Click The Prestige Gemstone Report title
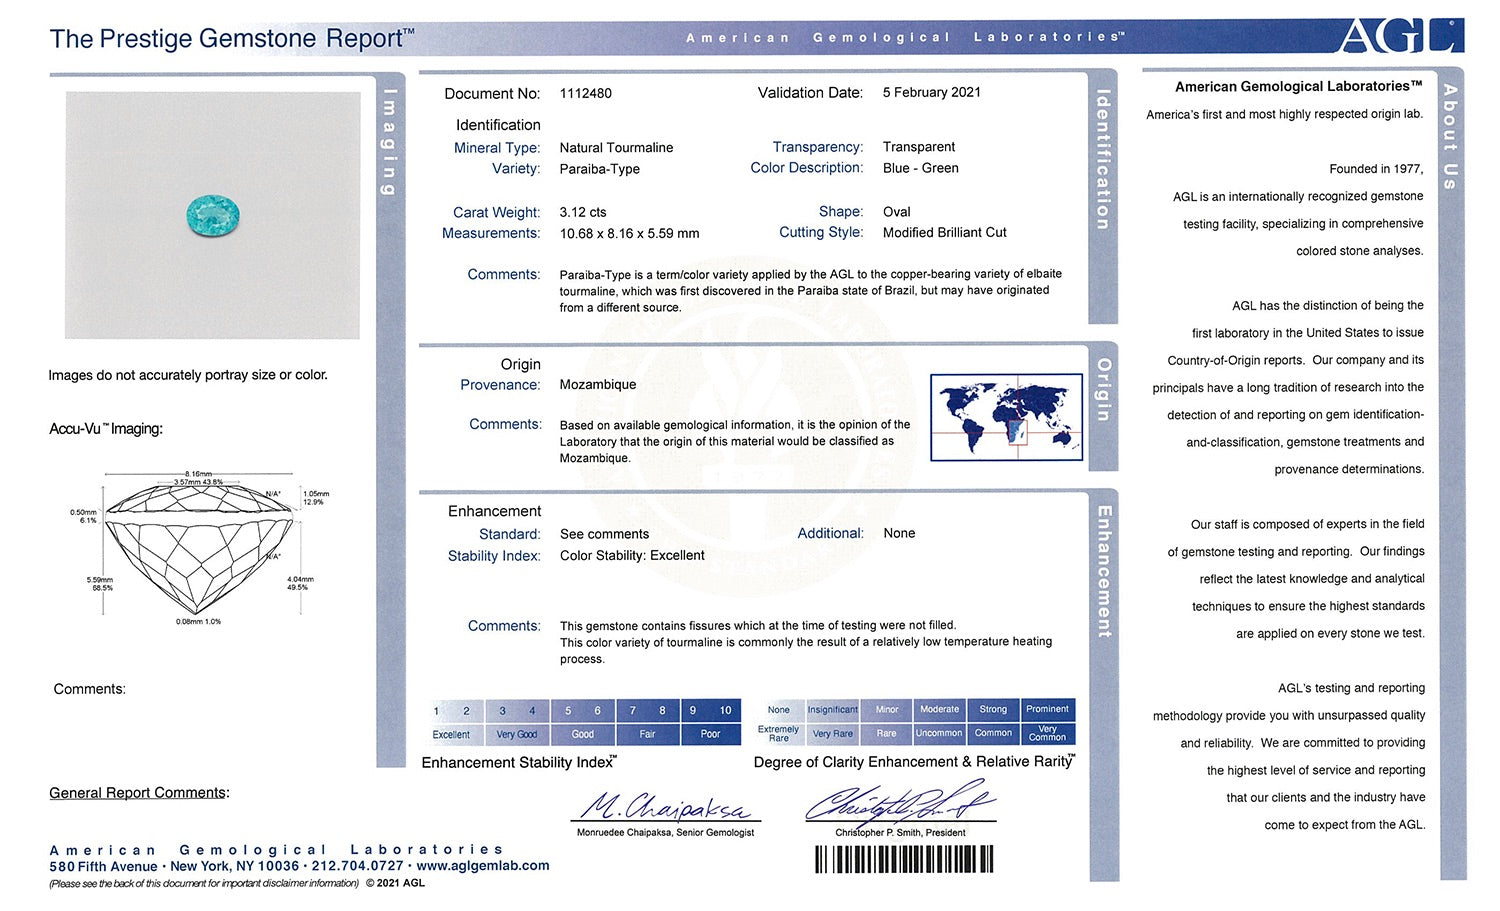Image resolution: width=1500 pixels, height=911 pixels. [232, 39]
